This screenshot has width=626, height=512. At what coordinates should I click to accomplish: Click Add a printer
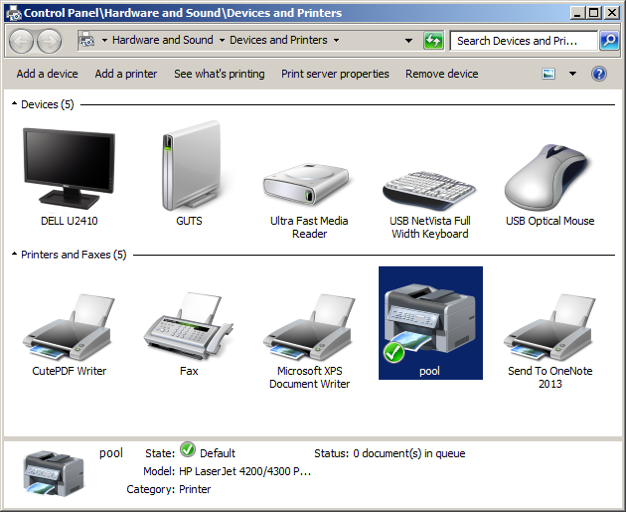pos(126,74)
